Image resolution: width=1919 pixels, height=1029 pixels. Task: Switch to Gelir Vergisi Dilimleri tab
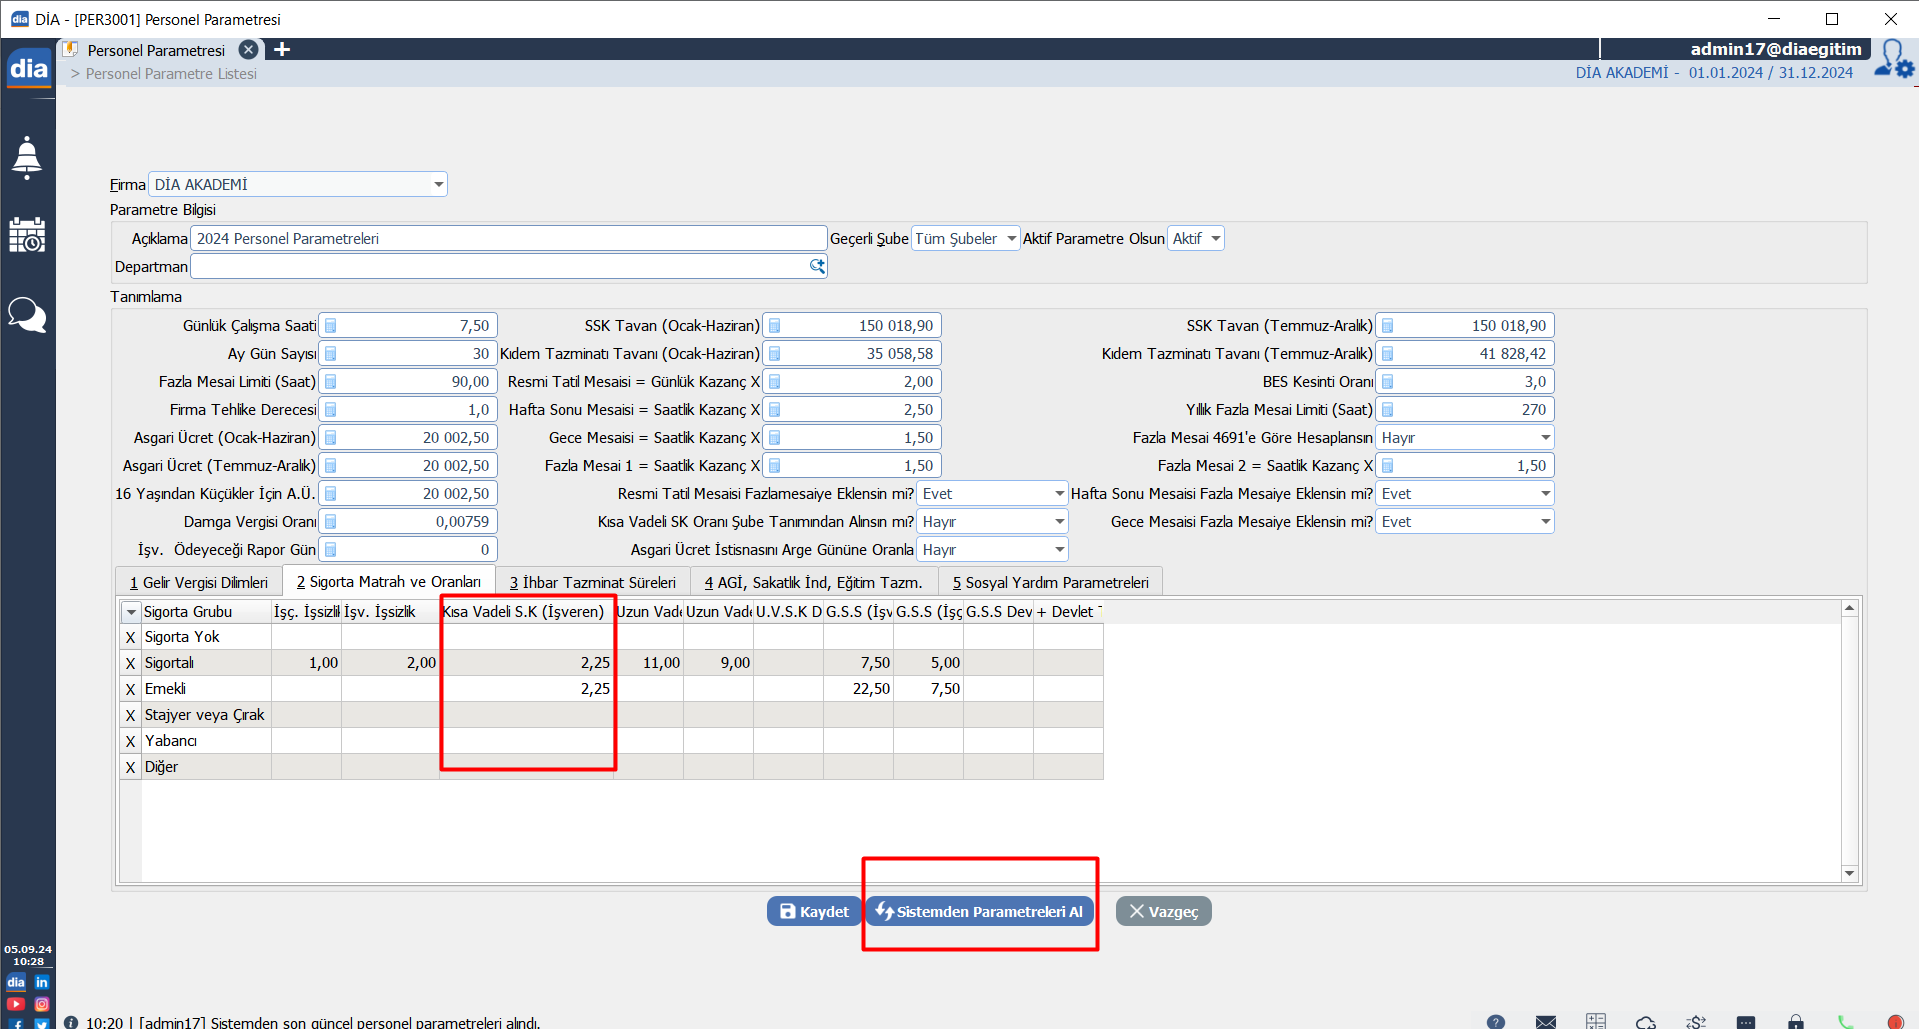(199, 582)
